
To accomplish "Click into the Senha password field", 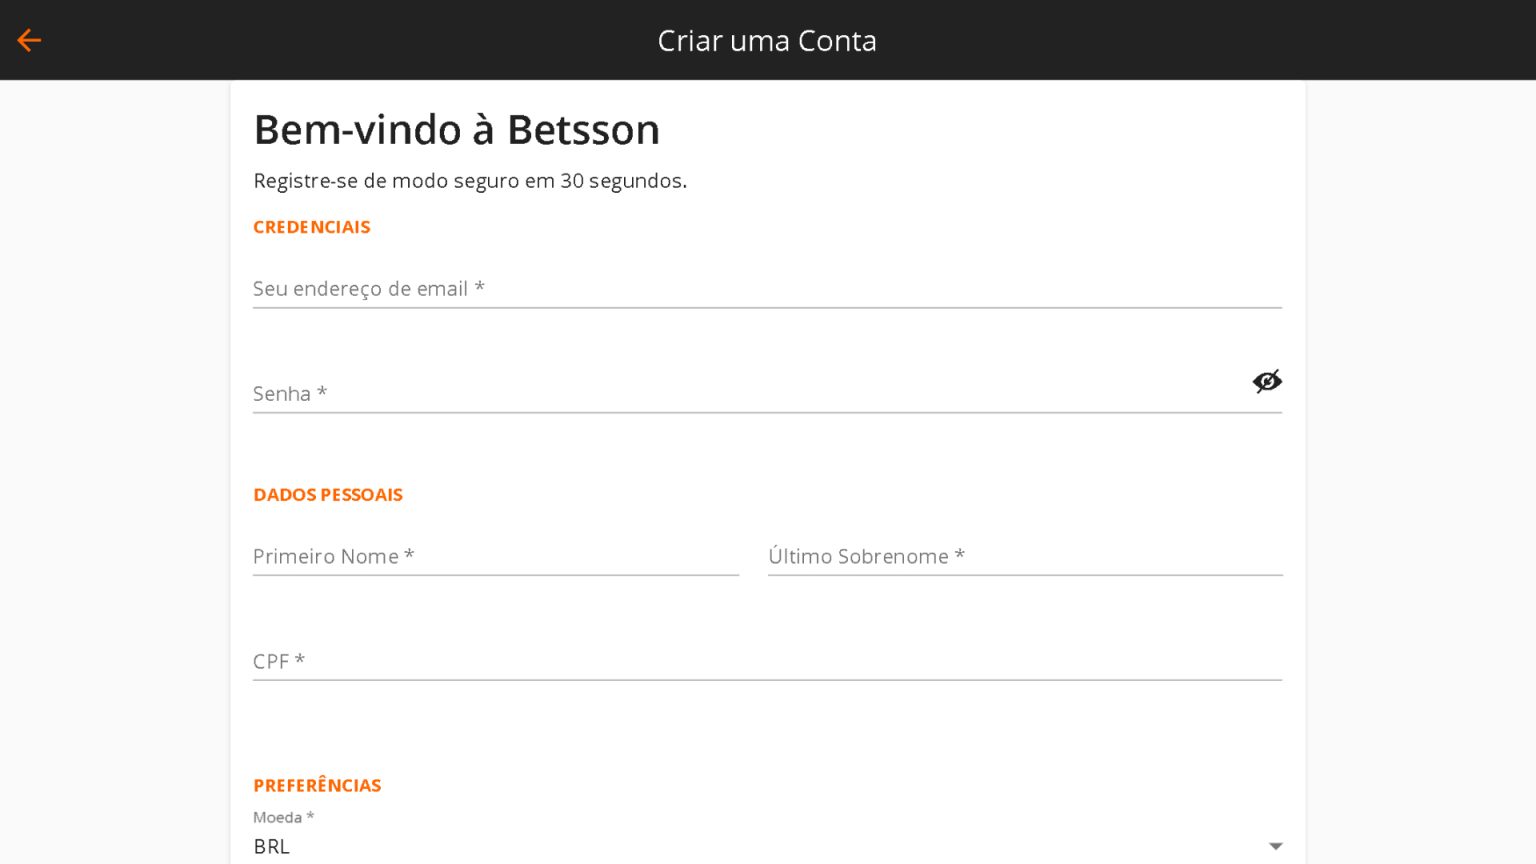I will click(x=750, y=393).
